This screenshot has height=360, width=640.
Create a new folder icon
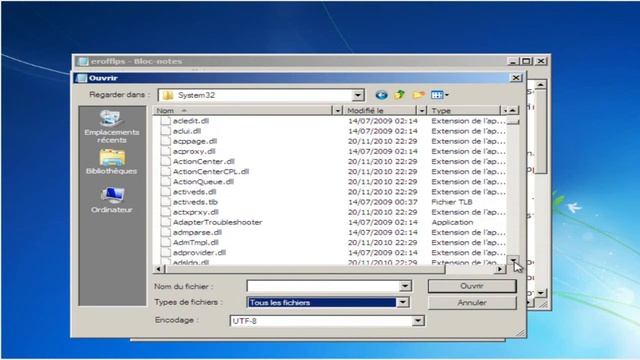(418, 95)
